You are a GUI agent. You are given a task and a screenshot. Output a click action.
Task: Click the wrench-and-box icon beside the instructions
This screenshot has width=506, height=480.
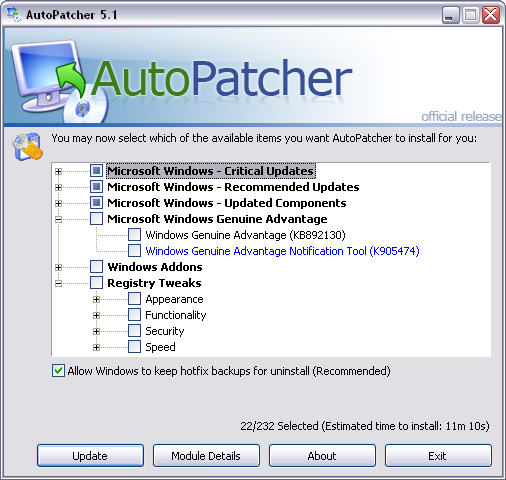[28, 146]
